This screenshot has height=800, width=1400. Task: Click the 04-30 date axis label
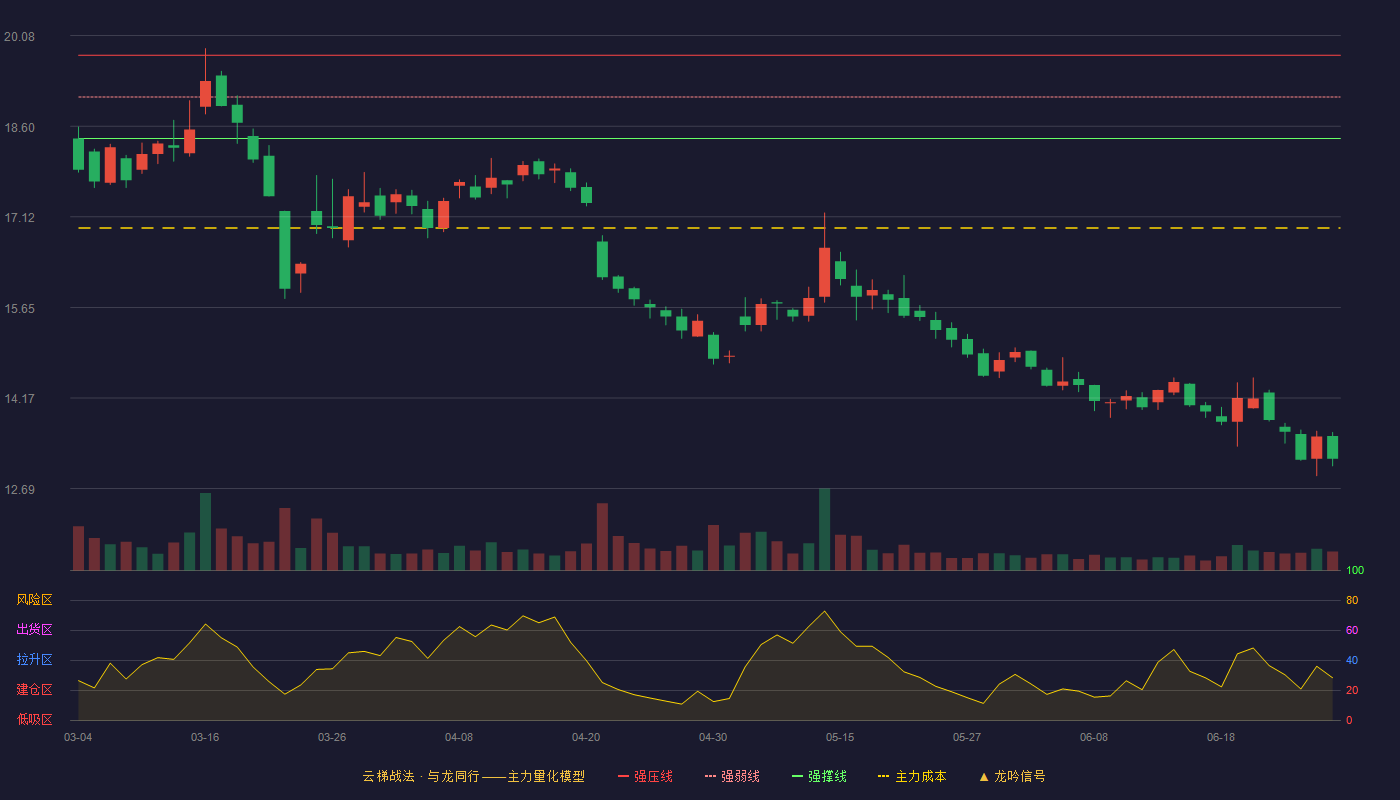[713, 737]
